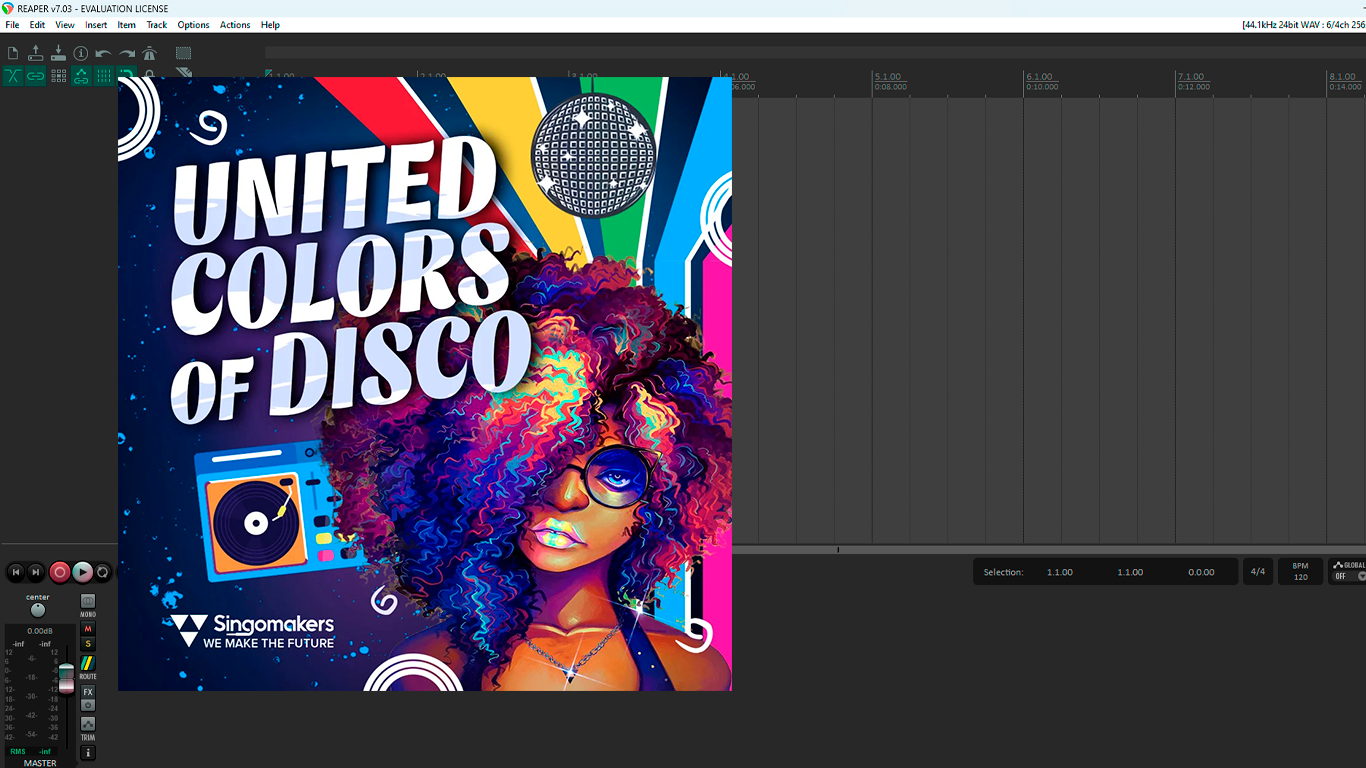
Task: Open the File menu
Action: click(x=12, y=25)
